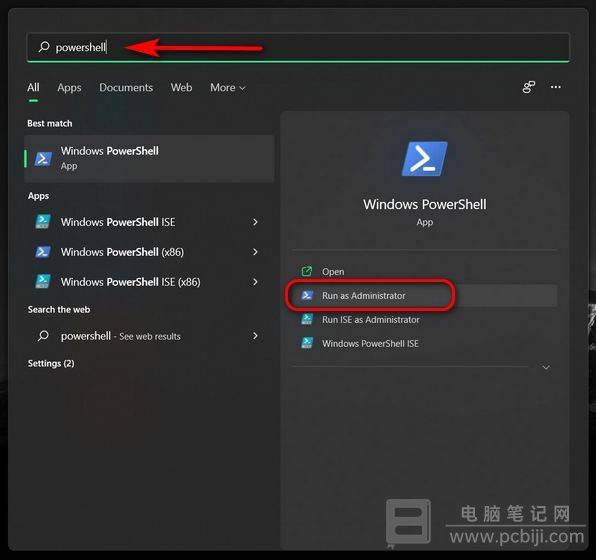
Task: Select the Windows PowerShell best match result
Action: click(x=149, y=158)
